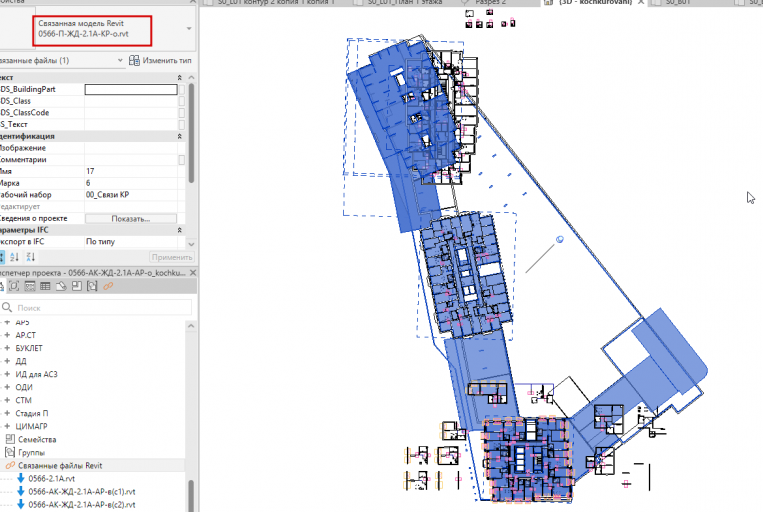
Task: Toggle the small button next to DS_BuildingPart
Action: coord(182,89)
